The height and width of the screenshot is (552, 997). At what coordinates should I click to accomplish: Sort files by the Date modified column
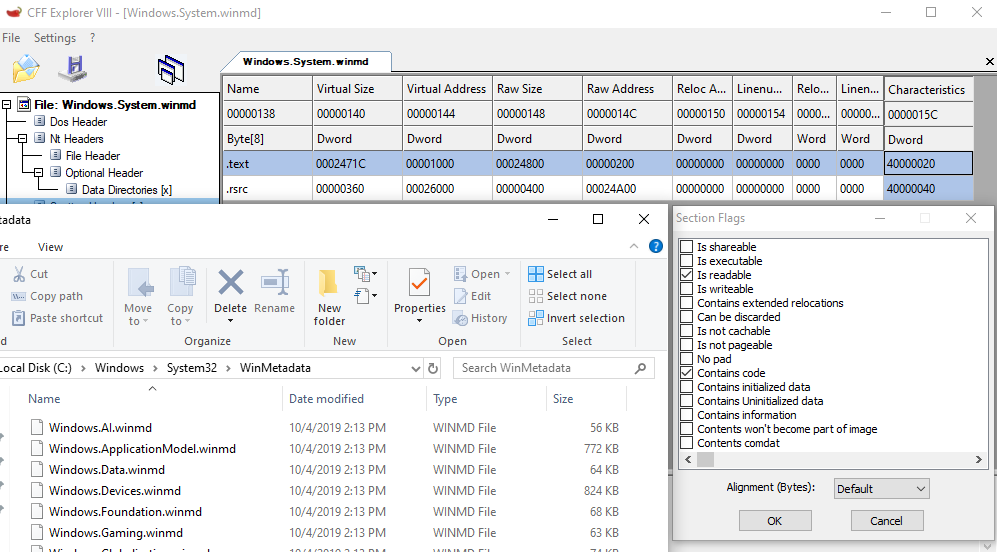click(354, 399)
